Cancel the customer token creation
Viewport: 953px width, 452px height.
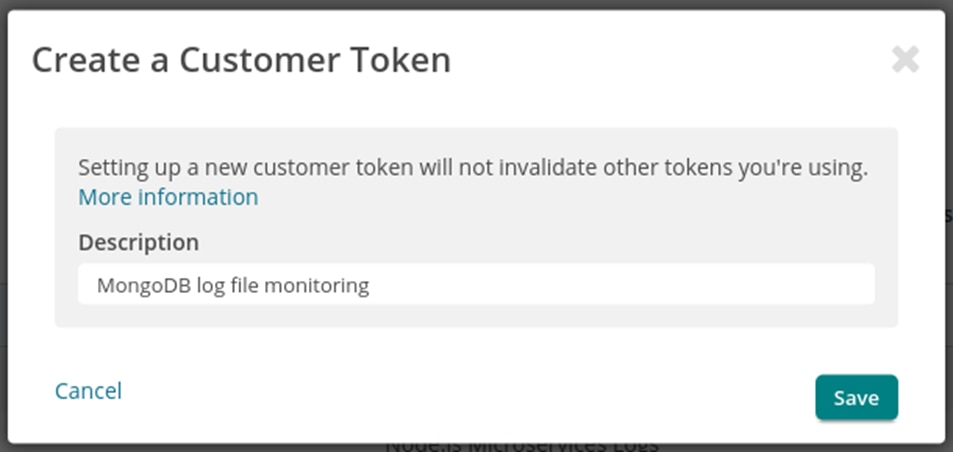pos(88,390)
